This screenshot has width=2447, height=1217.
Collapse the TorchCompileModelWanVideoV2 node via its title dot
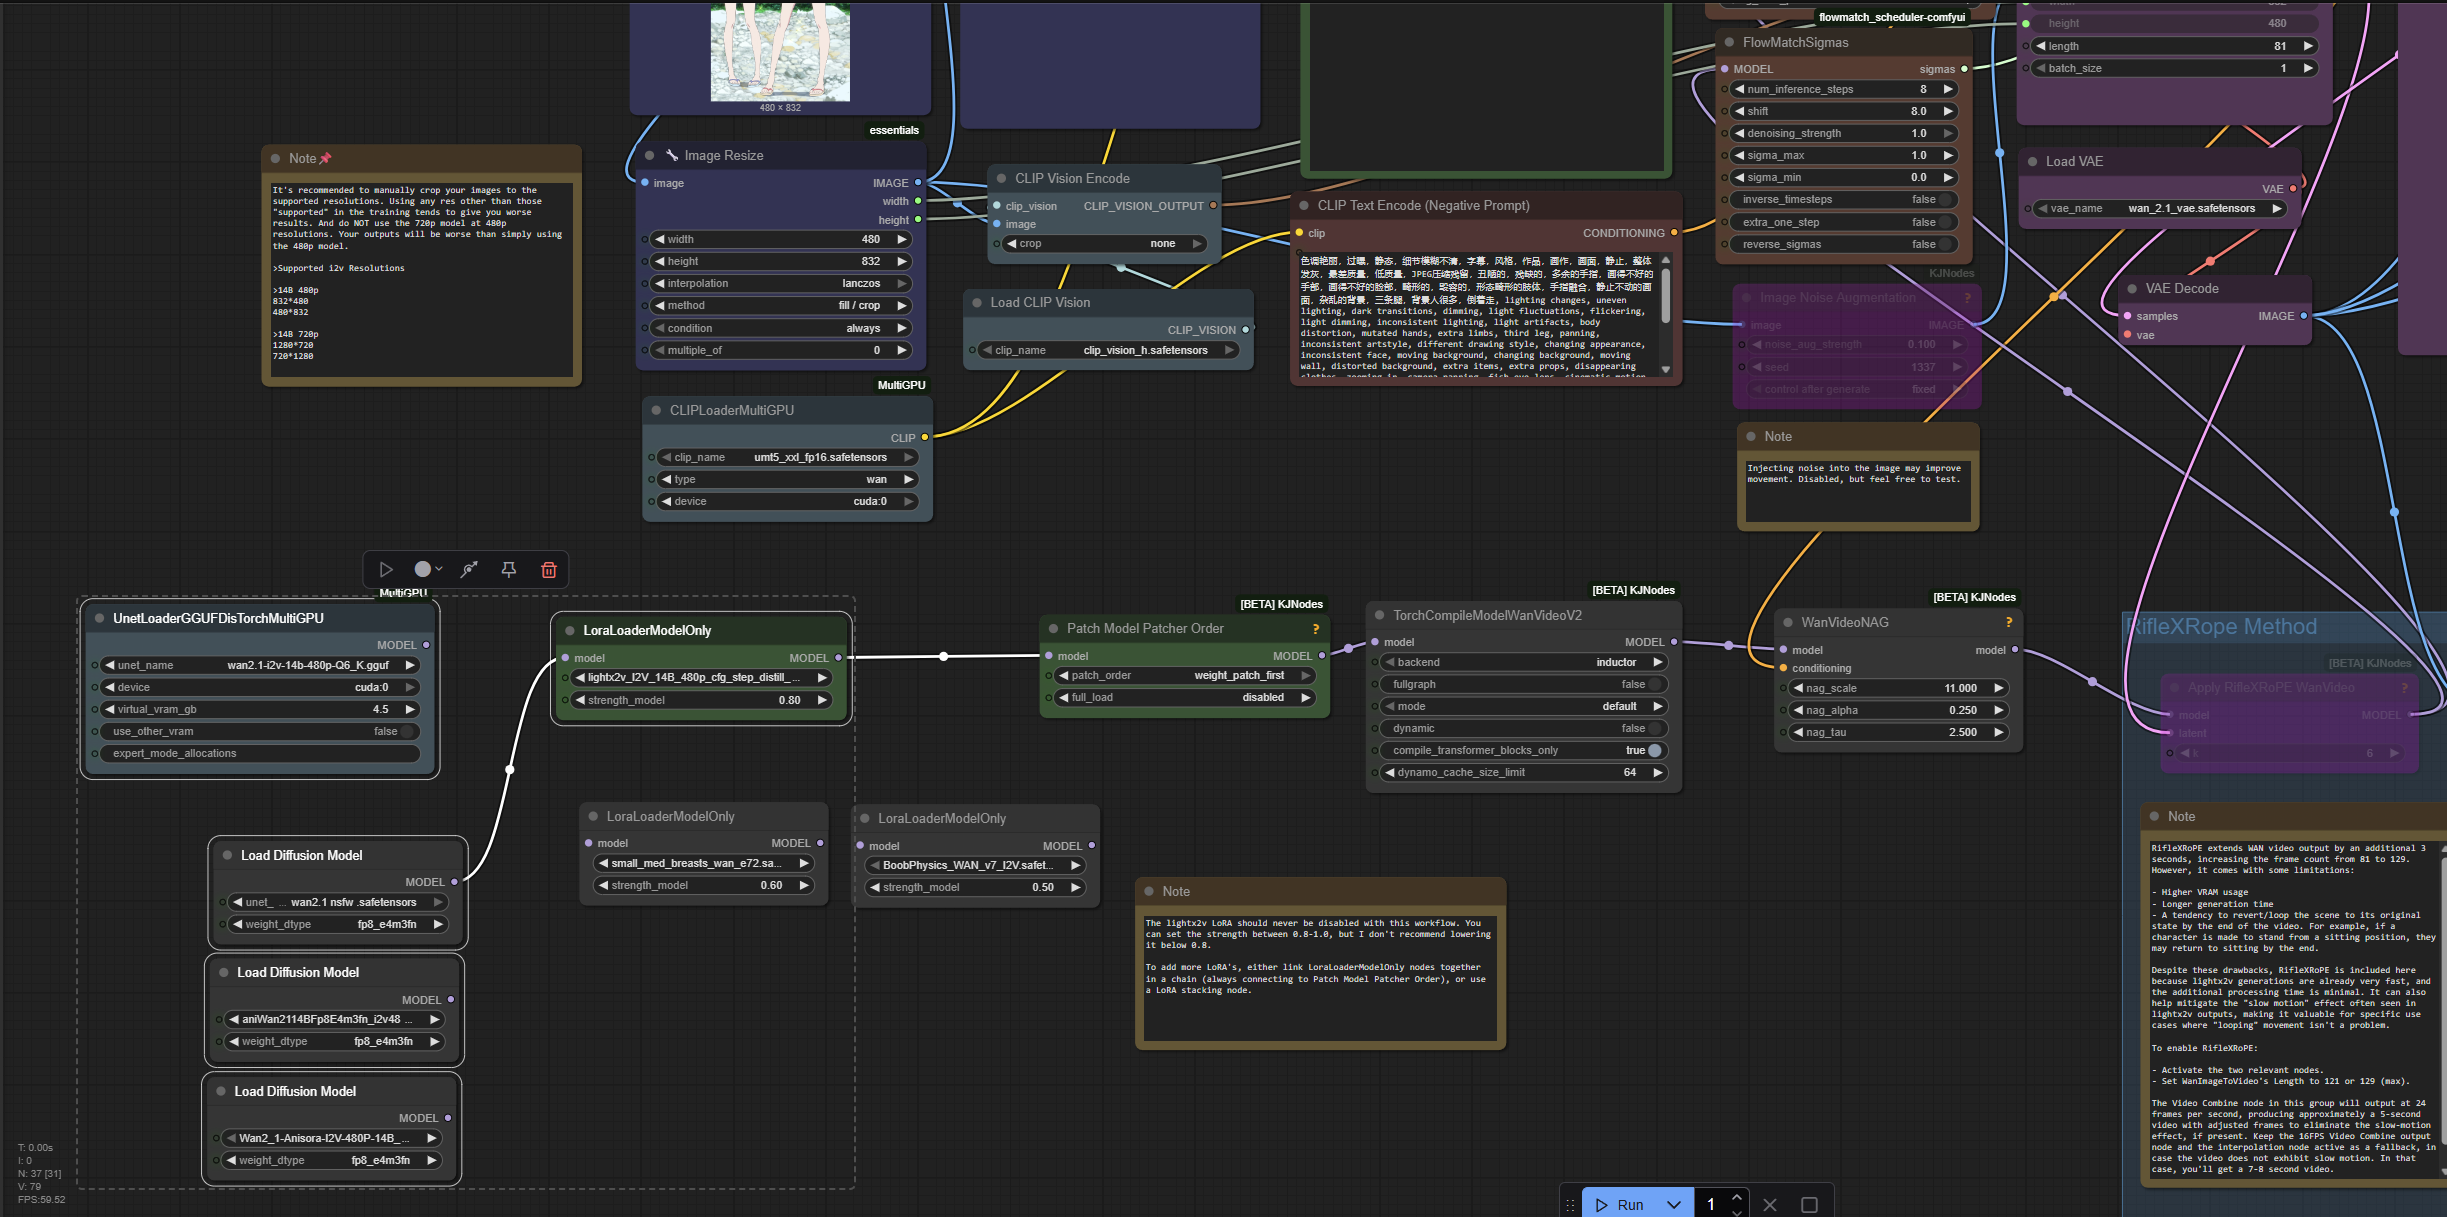point(1380,616)
